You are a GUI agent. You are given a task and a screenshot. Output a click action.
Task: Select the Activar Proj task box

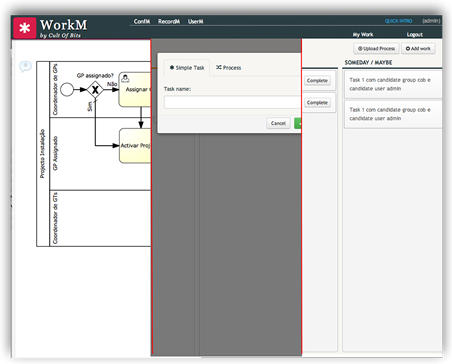tap(135, 146)
